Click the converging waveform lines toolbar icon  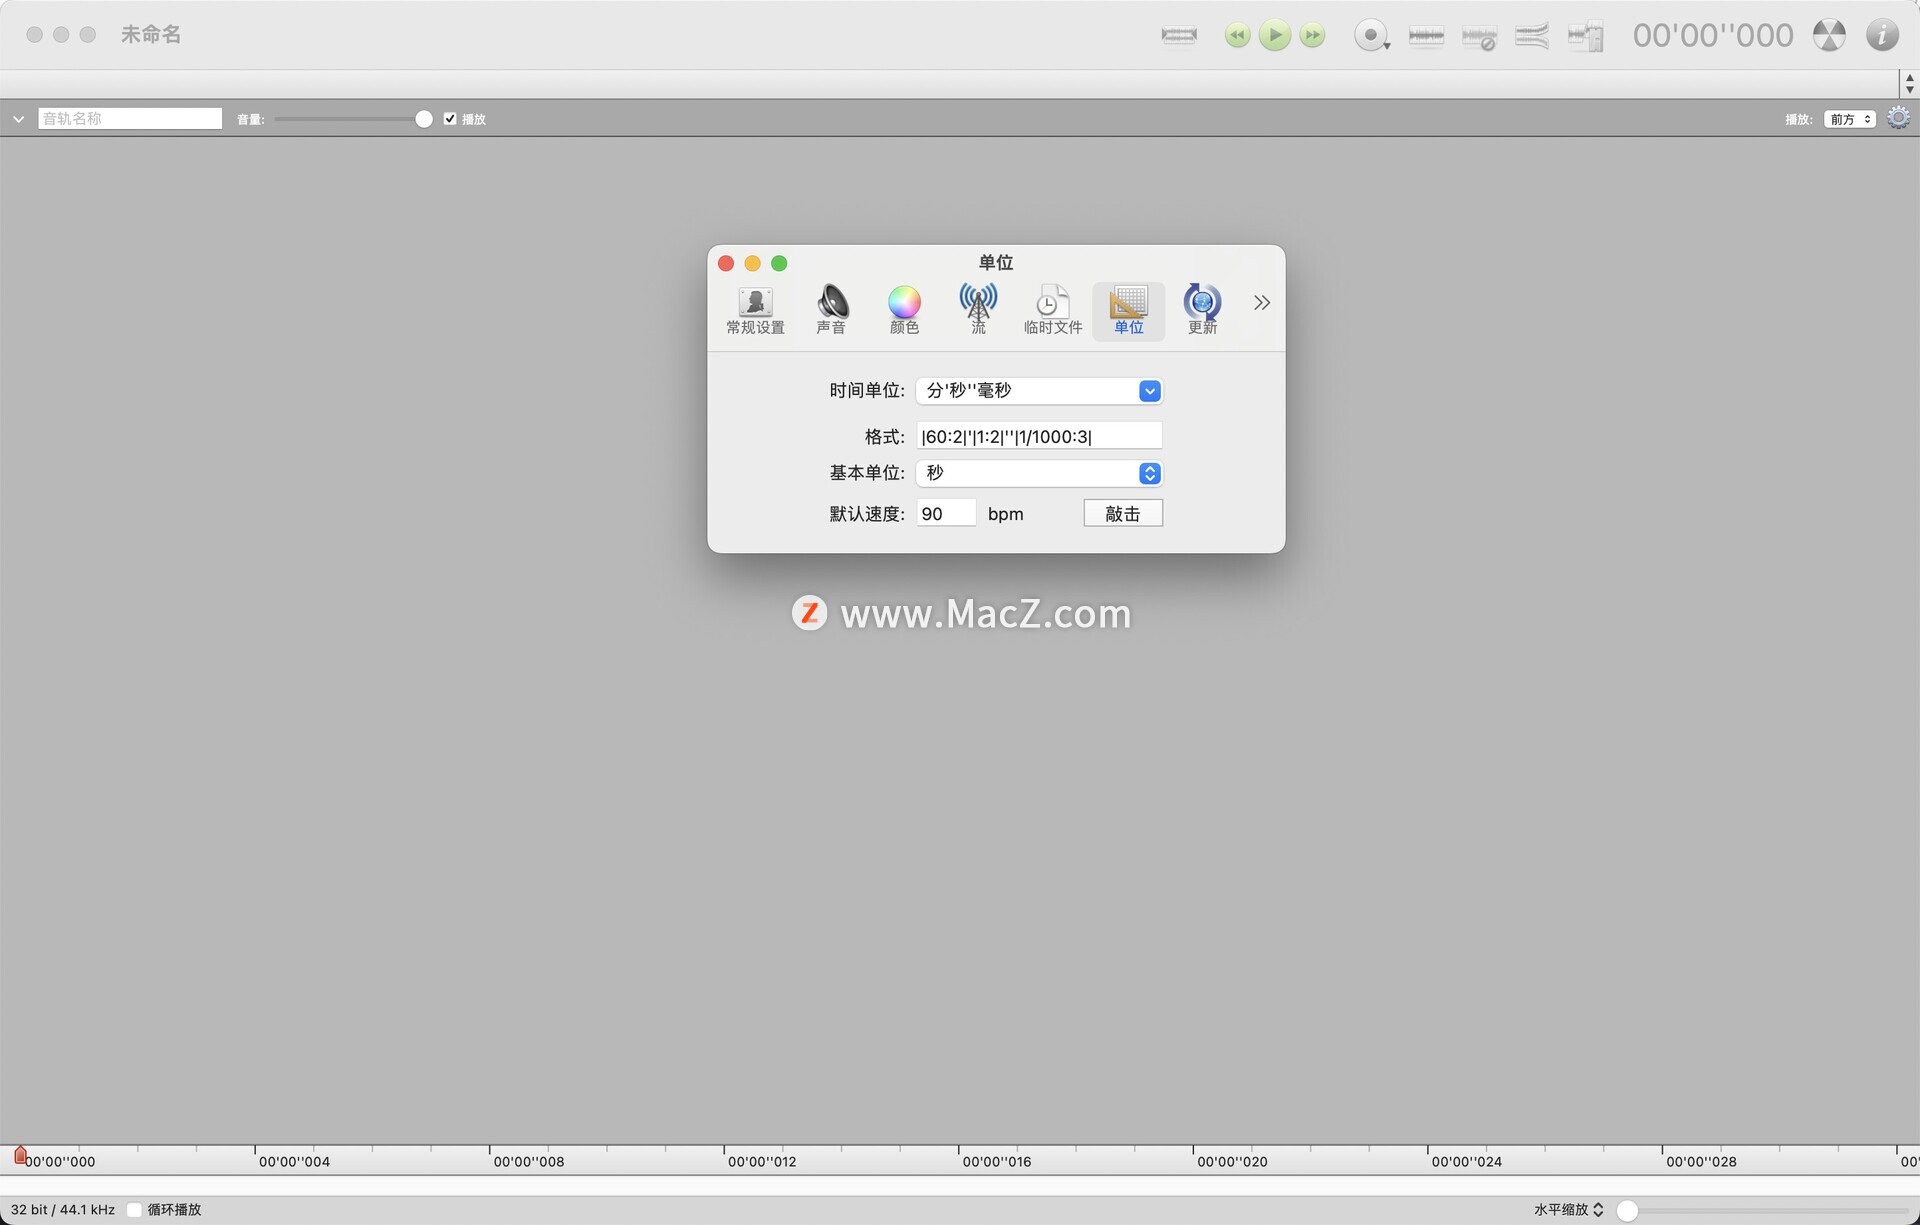1532,36
